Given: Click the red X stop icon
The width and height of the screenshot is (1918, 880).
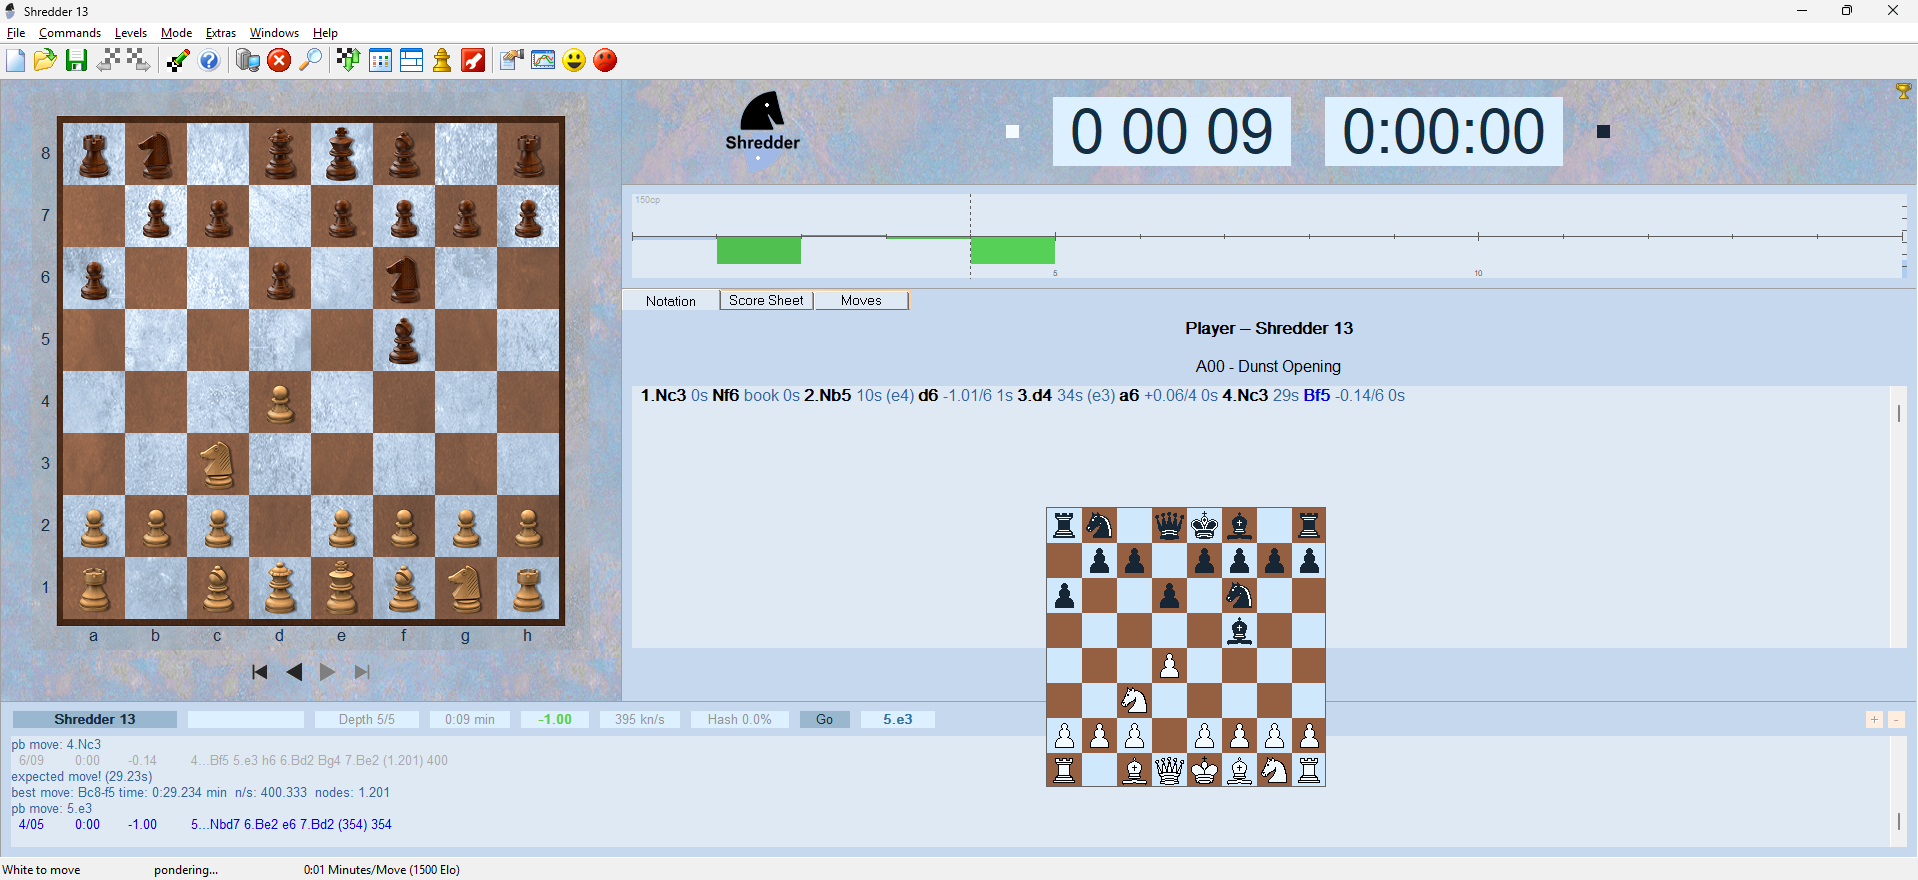Looking at the screenshot, I should pyautogui.click(x=279, y=61).
